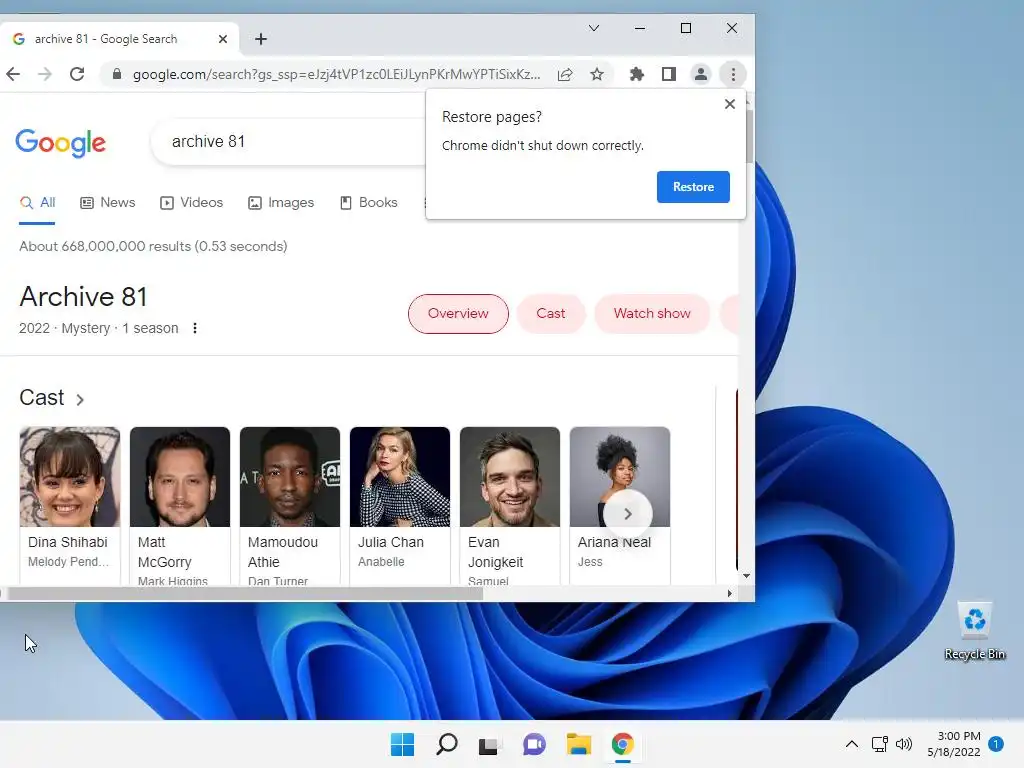This screenshot has width=1024, height=768.
Task: Click into the archive 81 search box
Action: (x=287, y=142)
